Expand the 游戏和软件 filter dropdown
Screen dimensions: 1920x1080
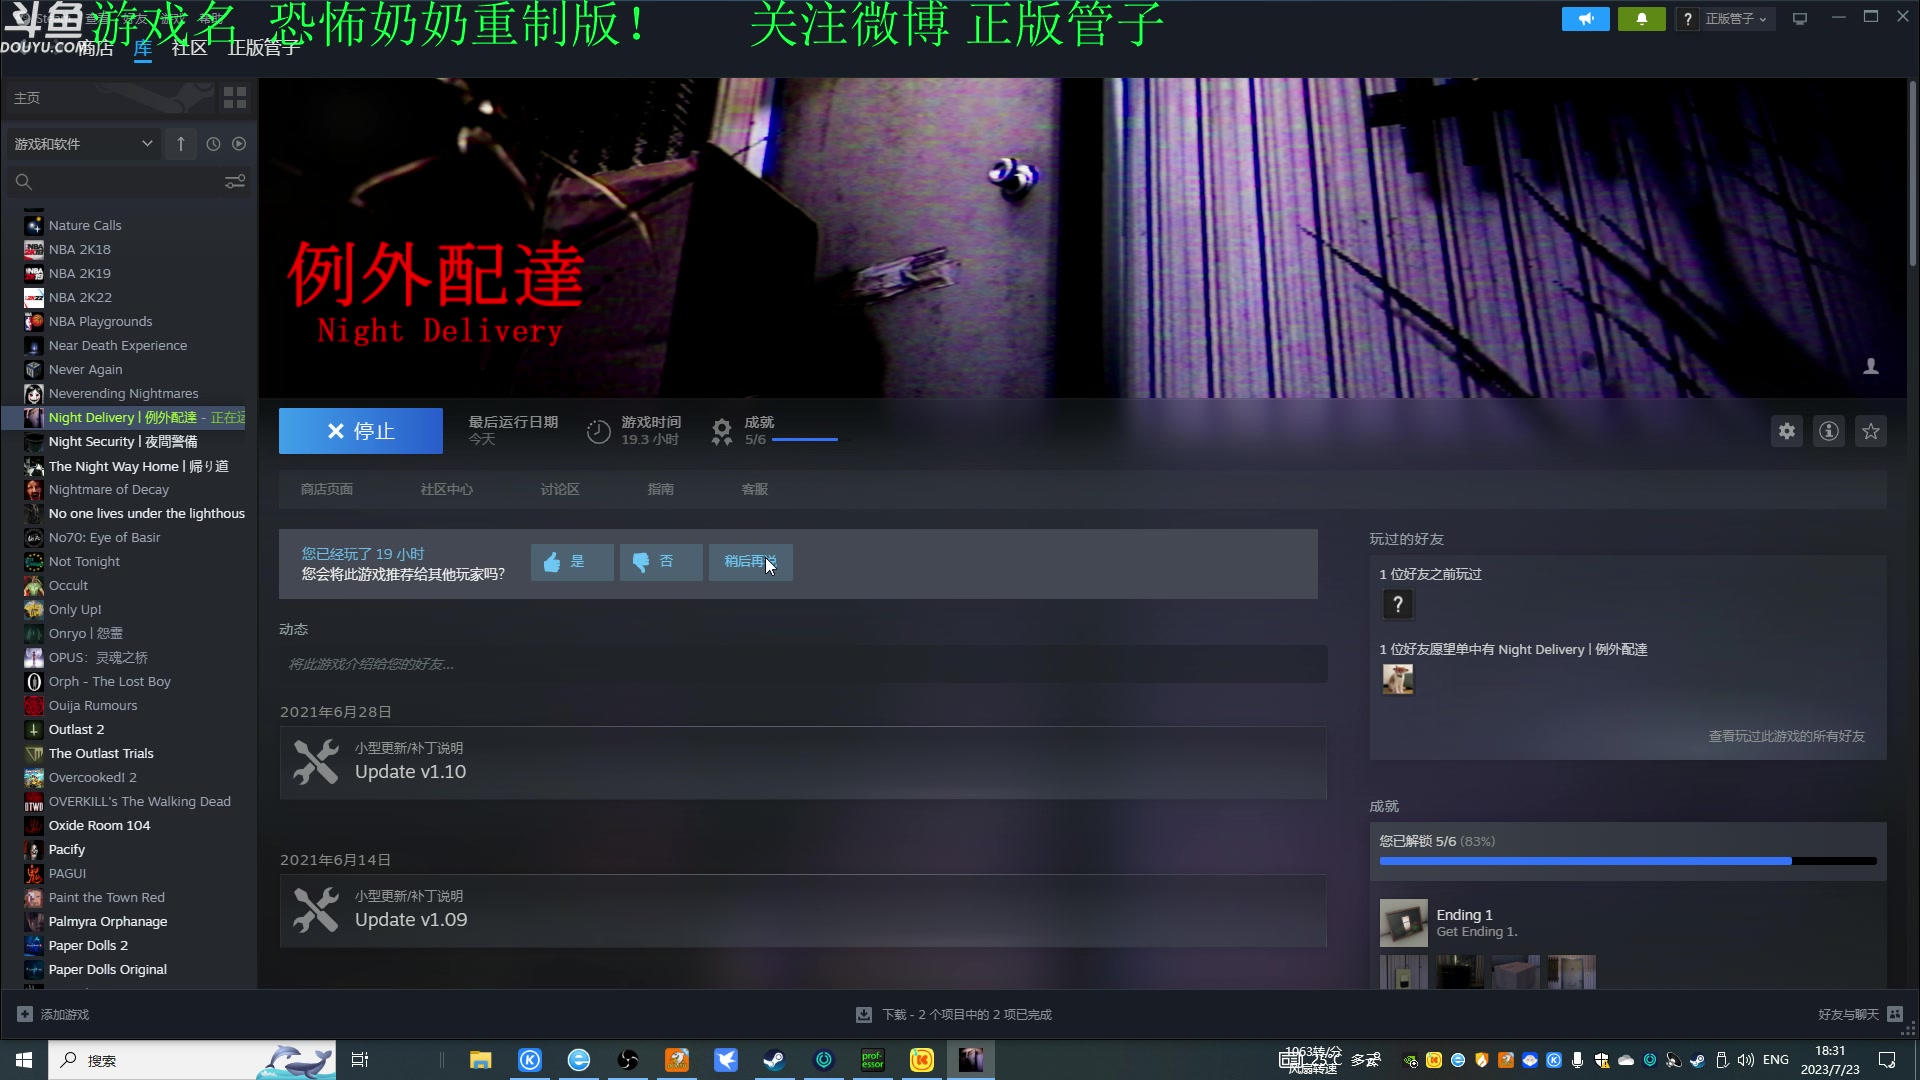tap(83, 144)
